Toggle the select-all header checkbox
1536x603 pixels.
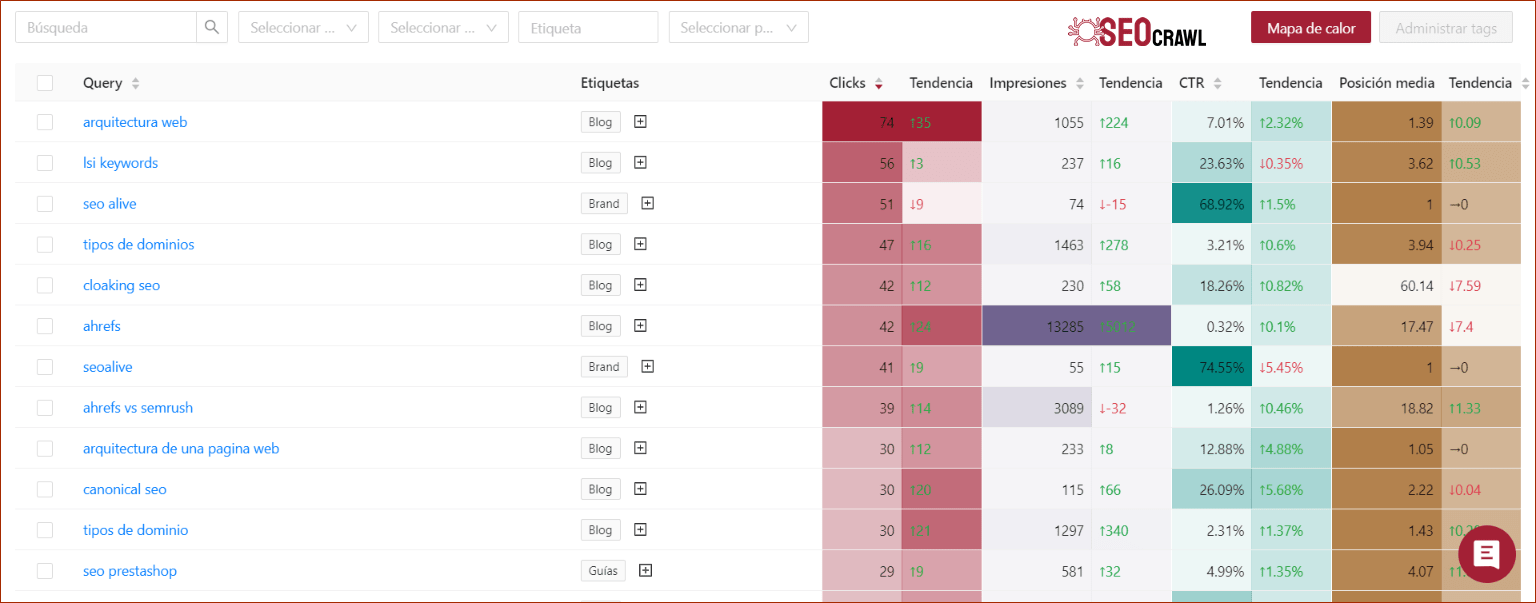[x=45, y=83]
